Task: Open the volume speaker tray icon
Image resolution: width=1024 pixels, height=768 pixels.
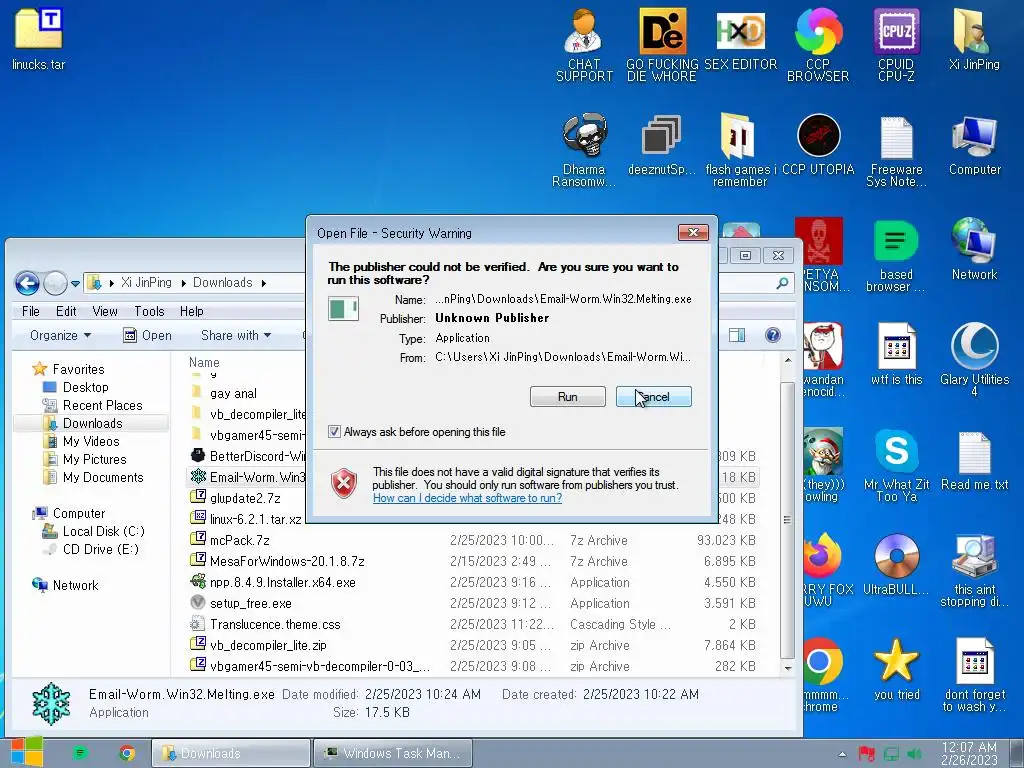Action: (915, 754)
